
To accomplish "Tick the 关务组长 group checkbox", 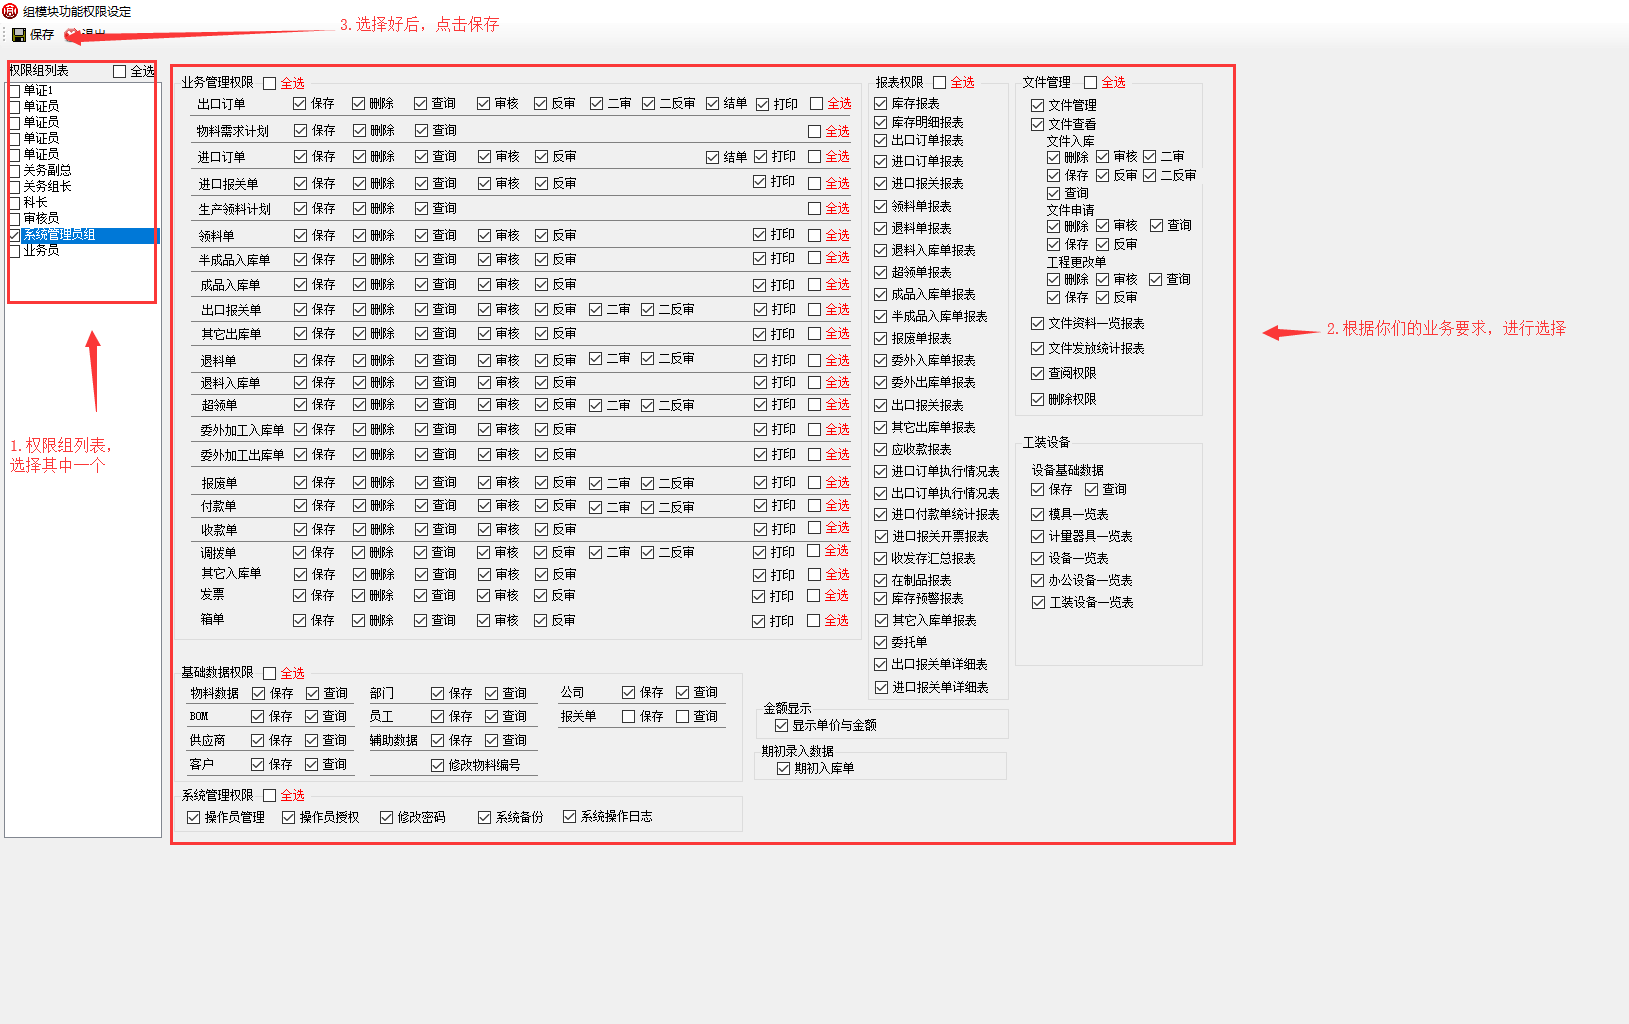I will point(15,186).
